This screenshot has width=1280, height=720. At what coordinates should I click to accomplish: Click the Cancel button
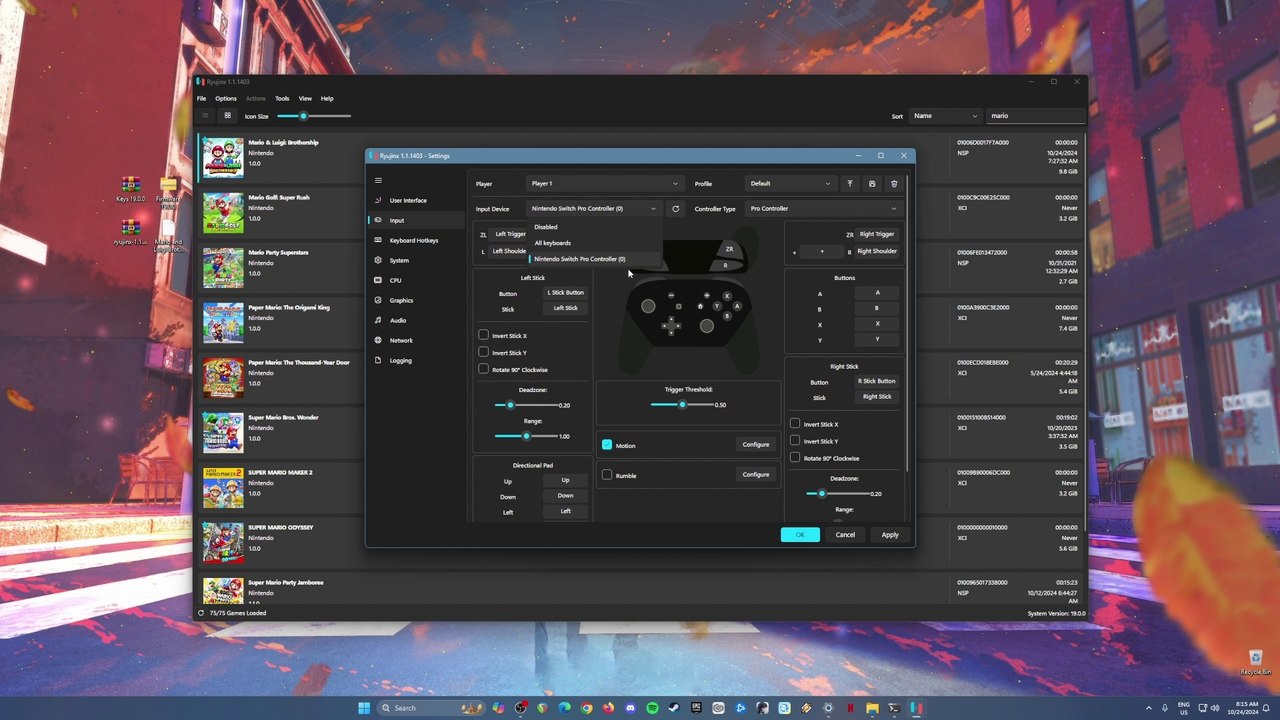(x=845, y=535)
